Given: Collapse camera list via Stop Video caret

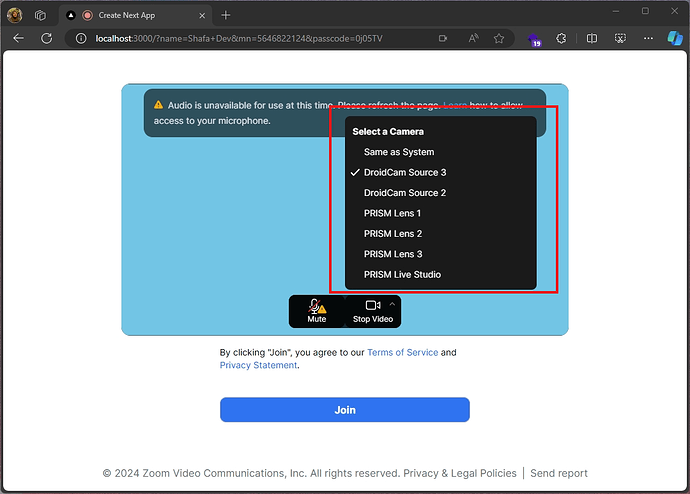Looking at the screenshot, I should [392, 304].
